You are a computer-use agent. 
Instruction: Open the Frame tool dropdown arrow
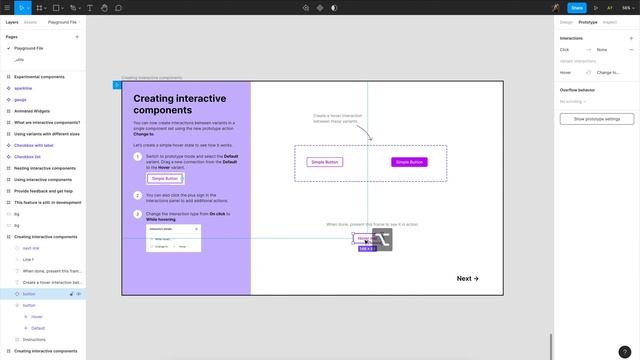(x=45, y=8)
